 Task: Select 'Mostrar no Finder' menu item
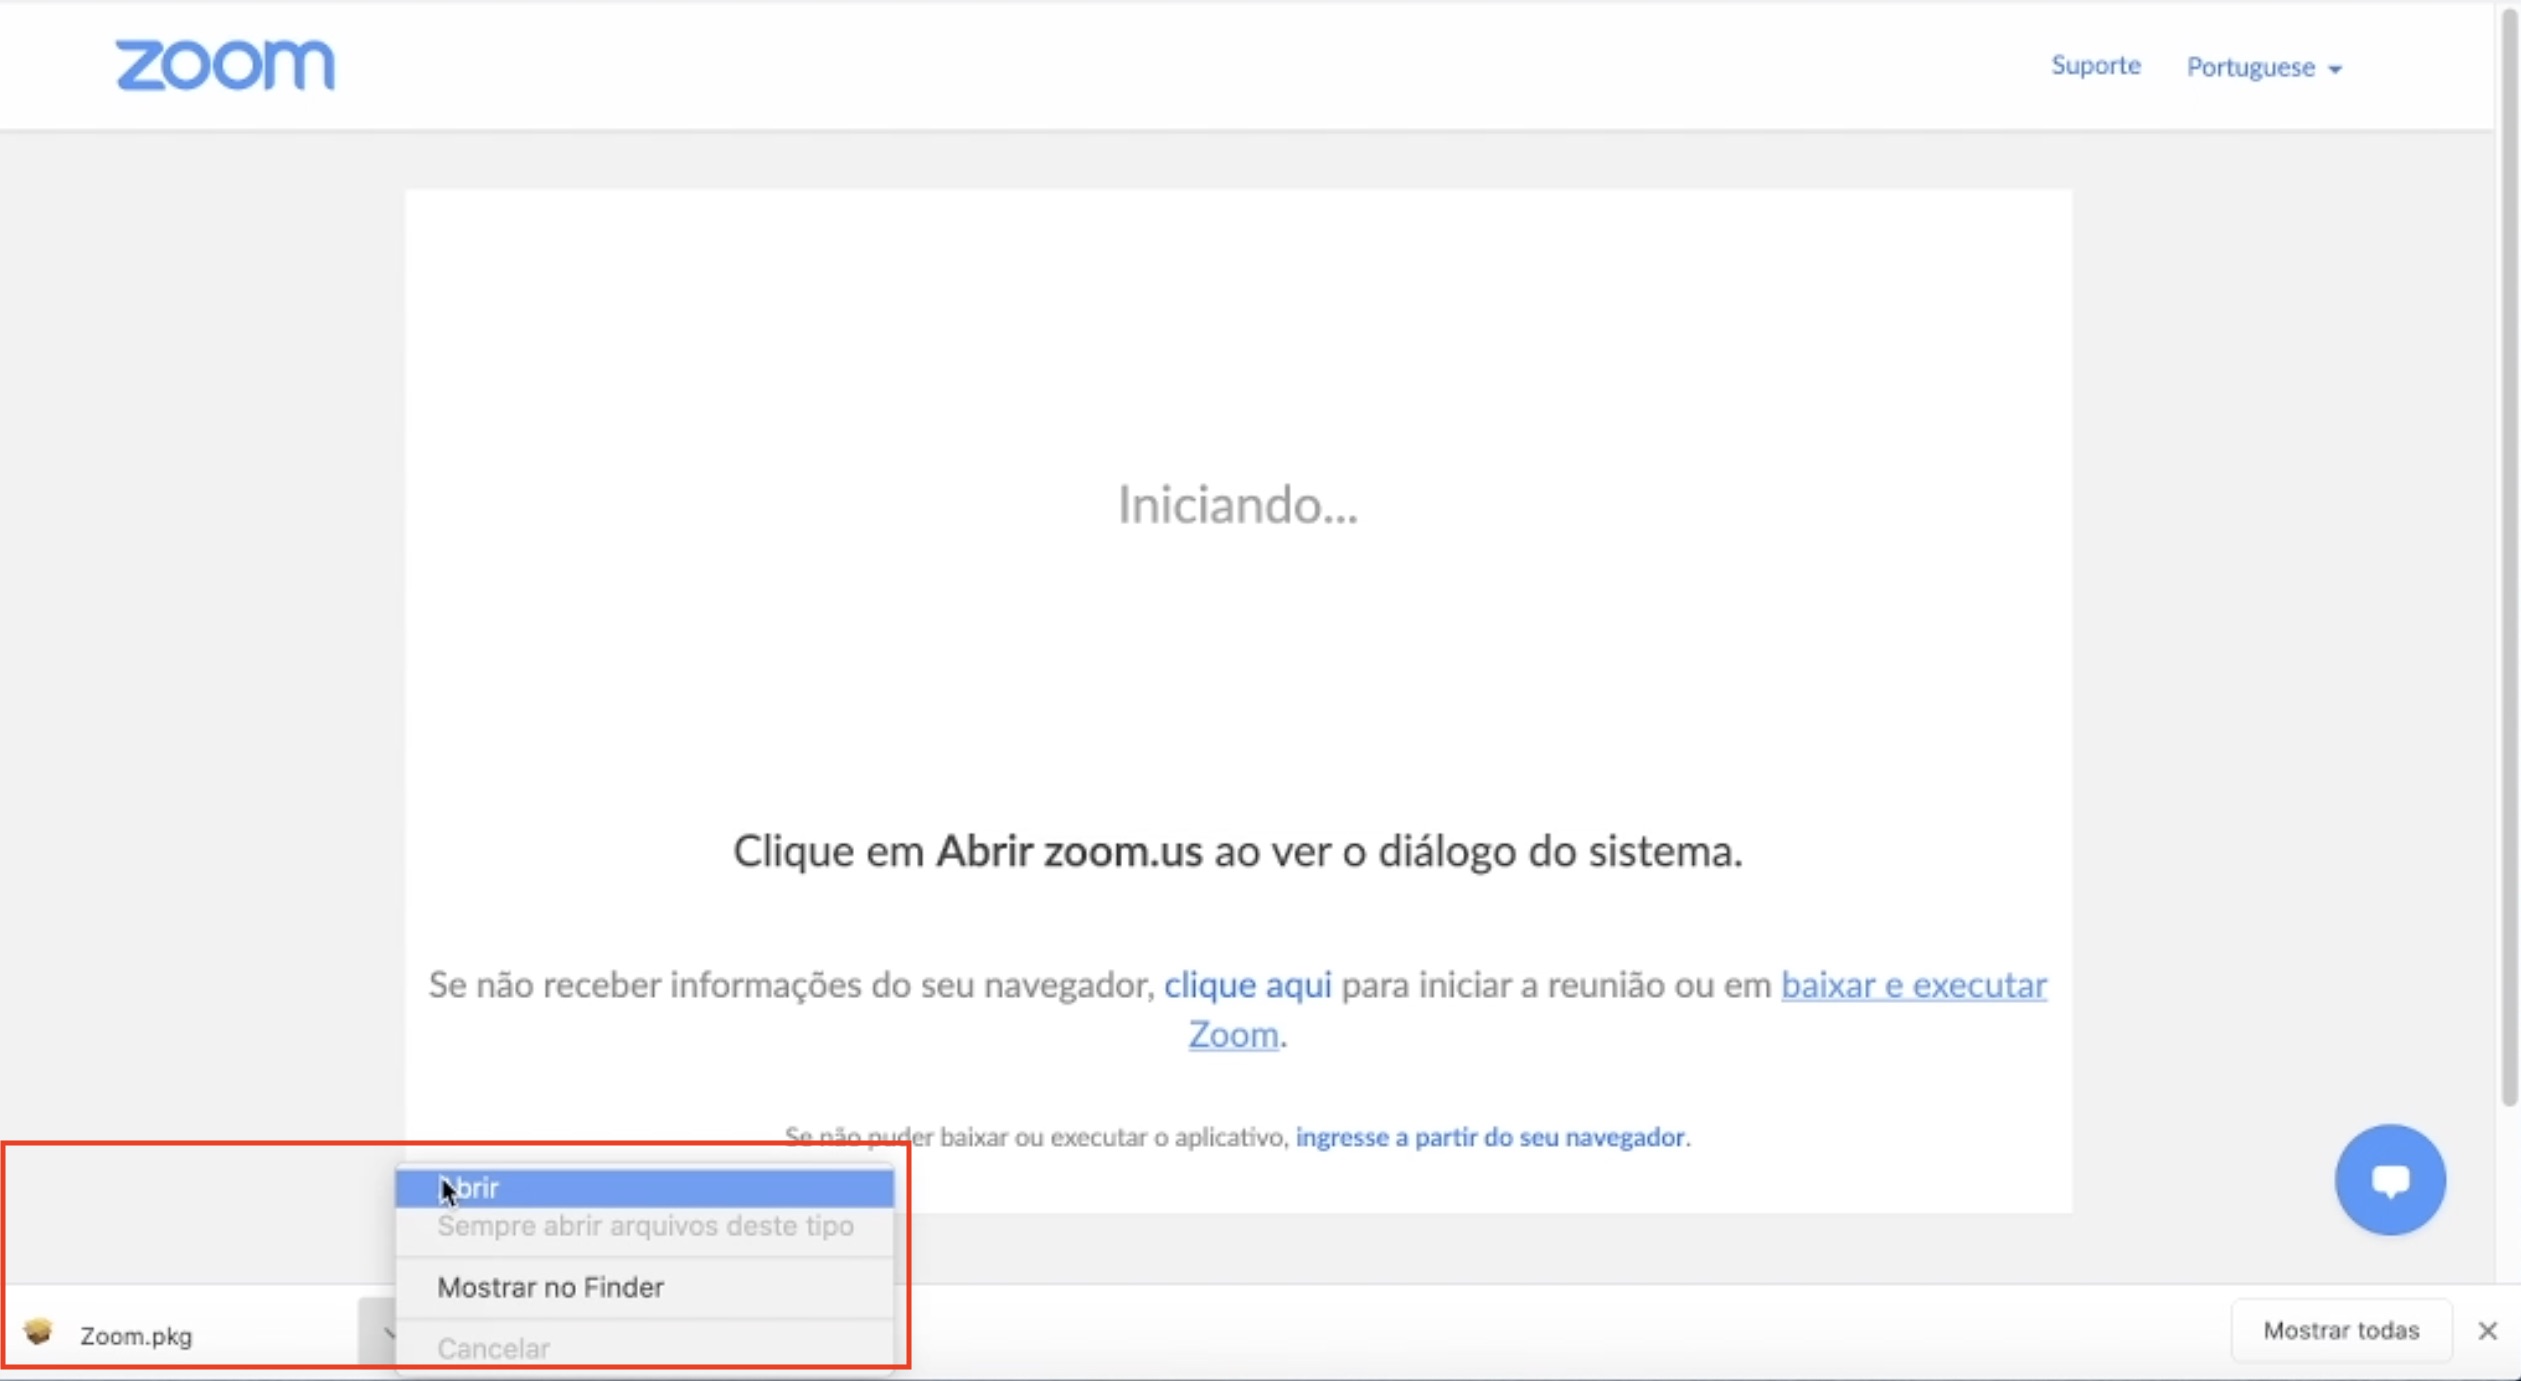(x=644, y=1287)
